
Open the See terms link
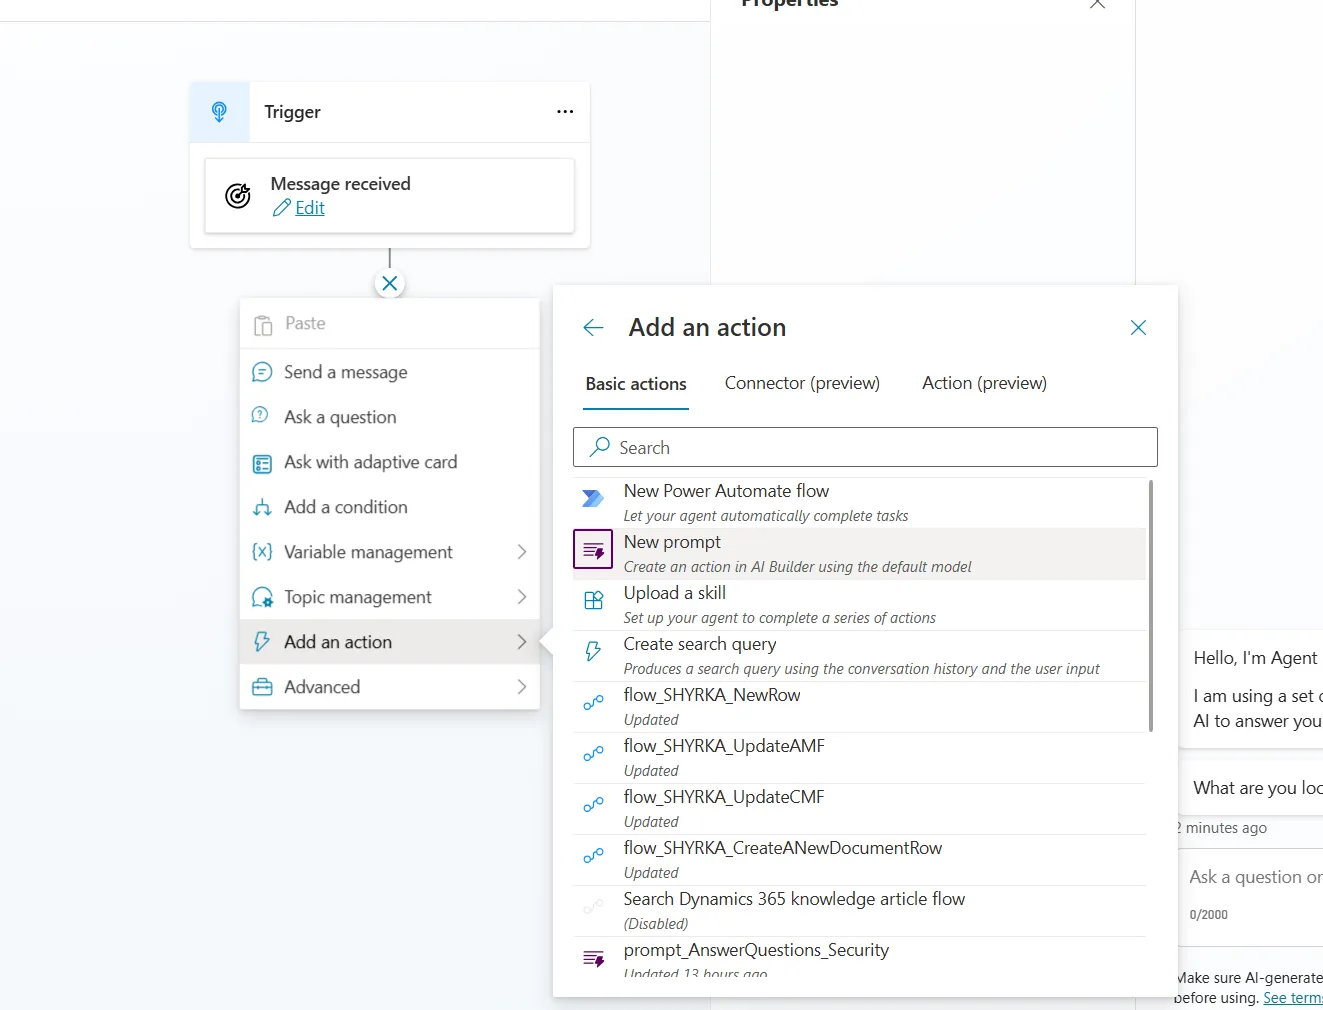(1293, 998)
